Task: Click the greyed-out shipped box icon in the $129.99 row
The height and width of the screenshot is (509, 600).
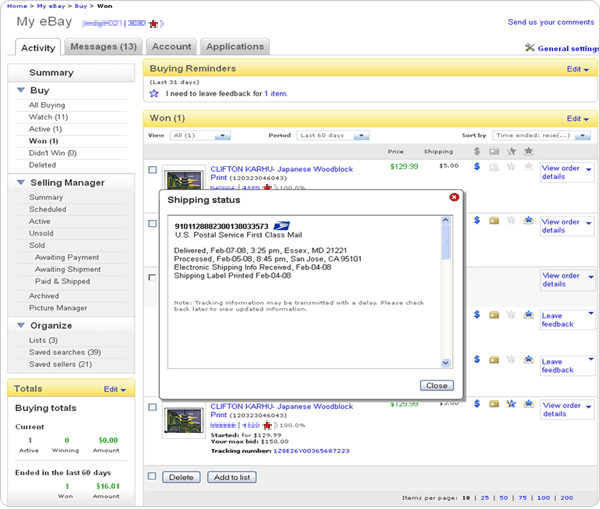Action: click(494, 166)
